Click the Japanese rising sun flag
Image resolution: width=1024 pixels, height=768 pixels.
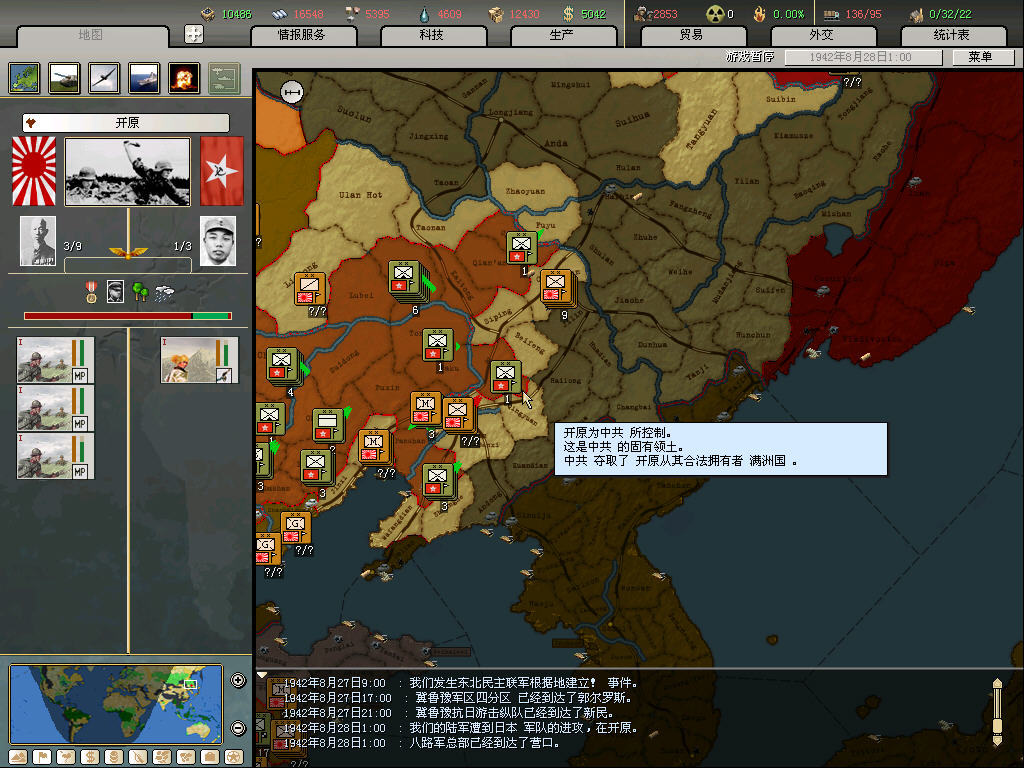(x=34, y=171)
